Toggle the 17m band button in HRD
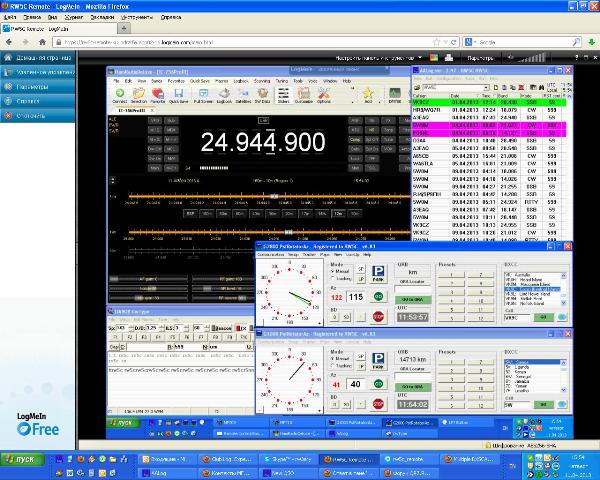 [x=305, y=214]
